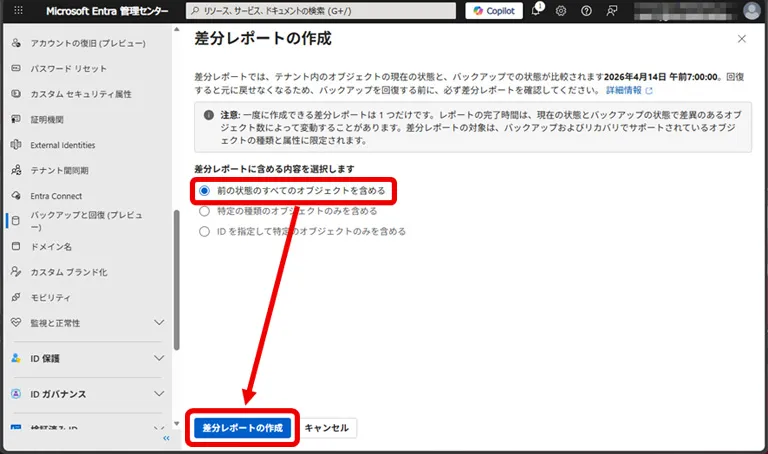
Task: Click the ドメイン名 sidebar icon
Action: [16, 246]
